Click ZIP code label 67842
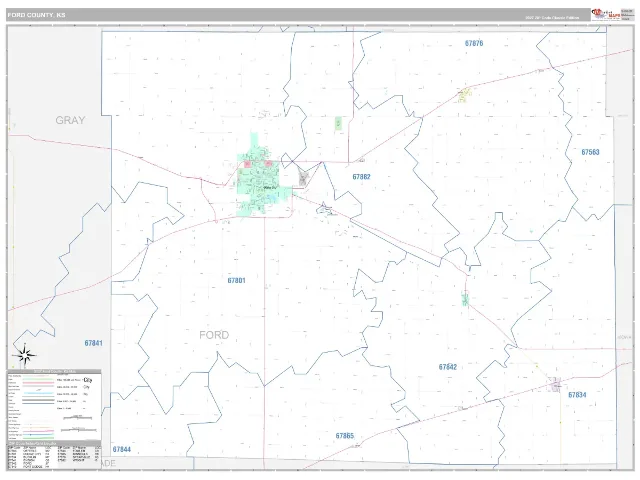The image size is (640, 480). [448, 367]
